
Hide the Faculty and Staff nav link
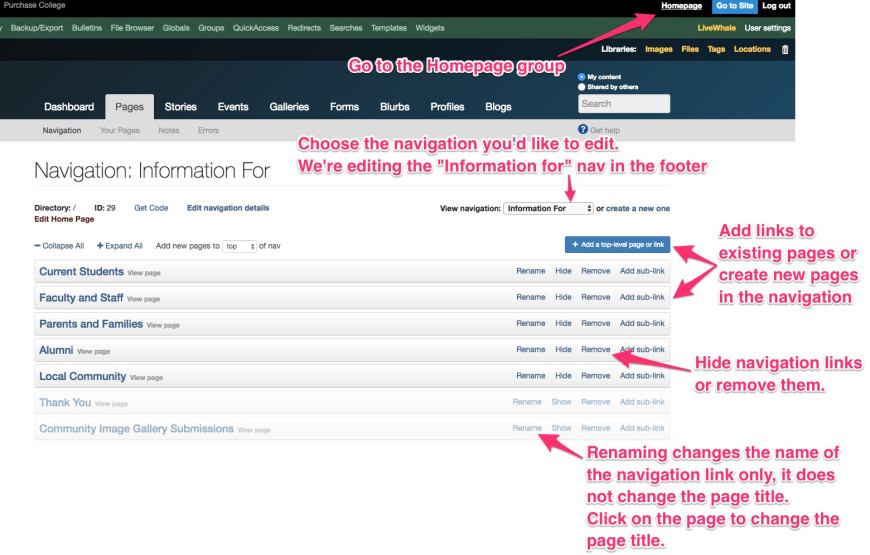click(563, 297)
